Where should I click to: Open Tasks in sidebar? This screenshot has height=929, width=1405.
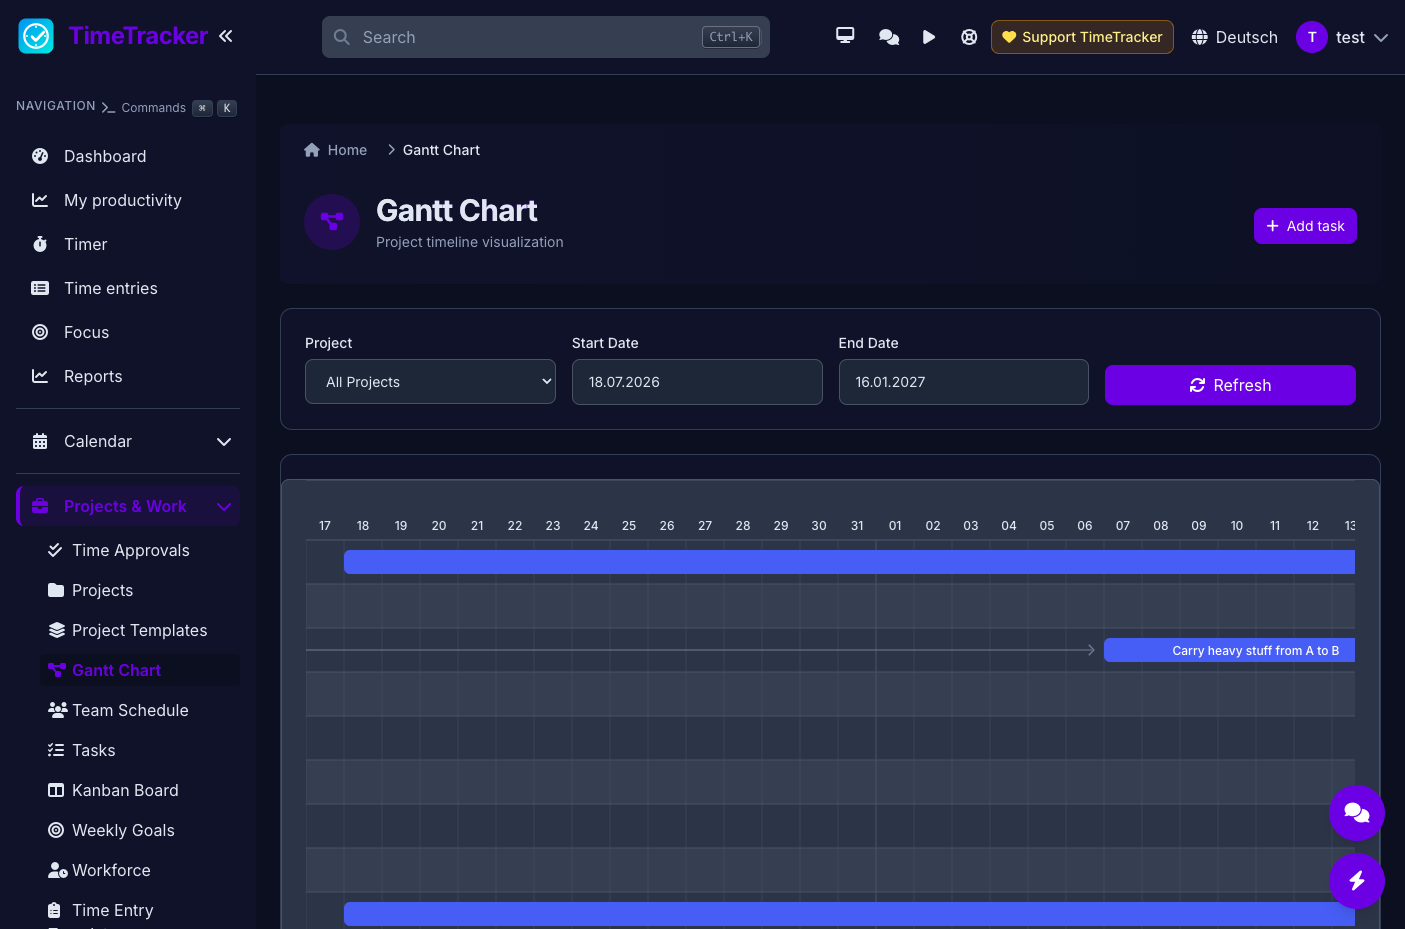140,750
